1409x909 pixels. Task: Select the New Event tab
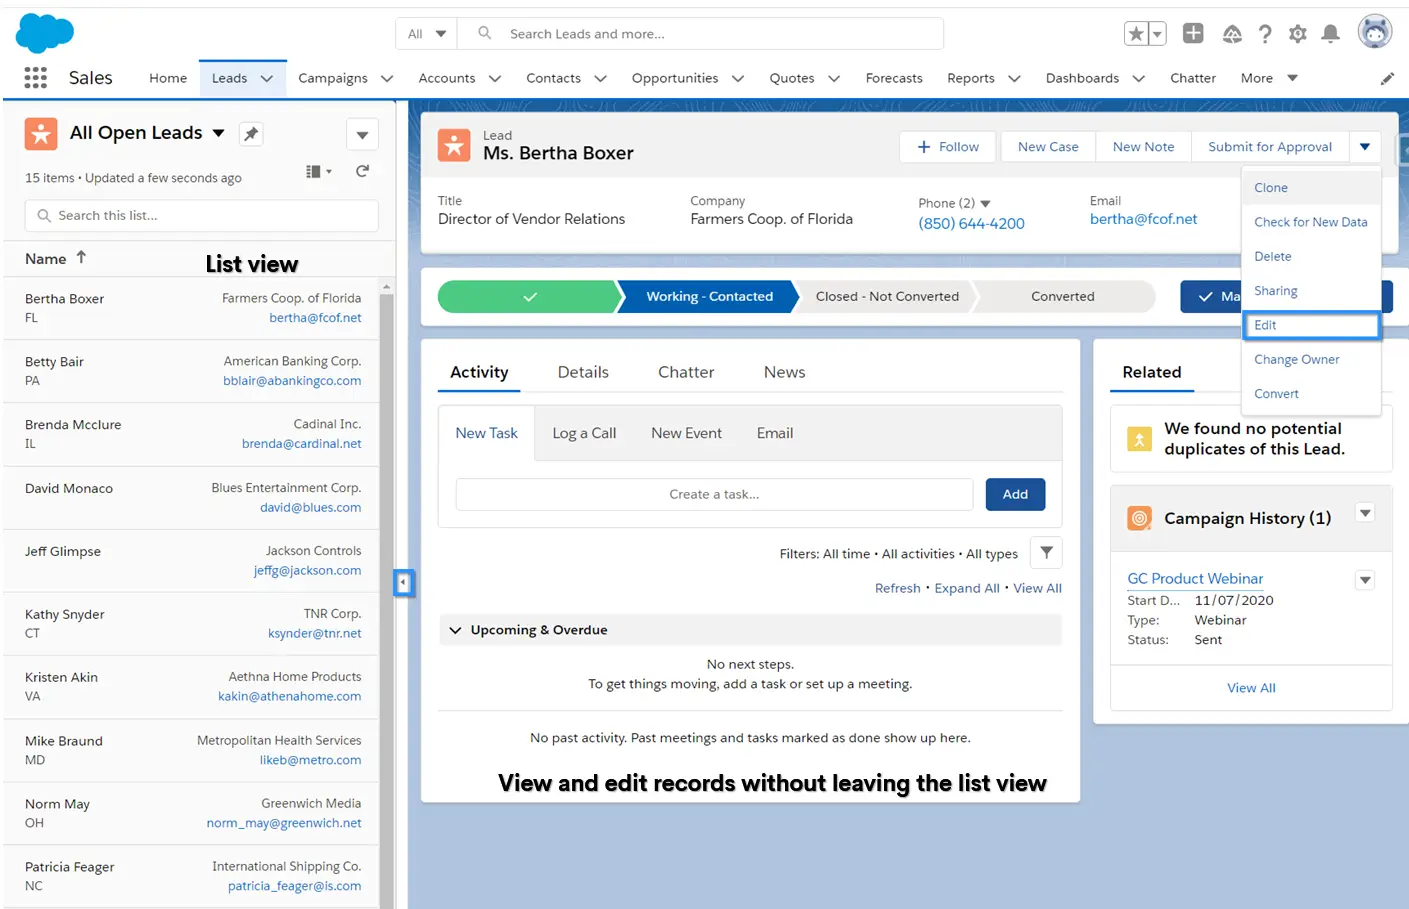pyautogui.click(x=686, y=433)
